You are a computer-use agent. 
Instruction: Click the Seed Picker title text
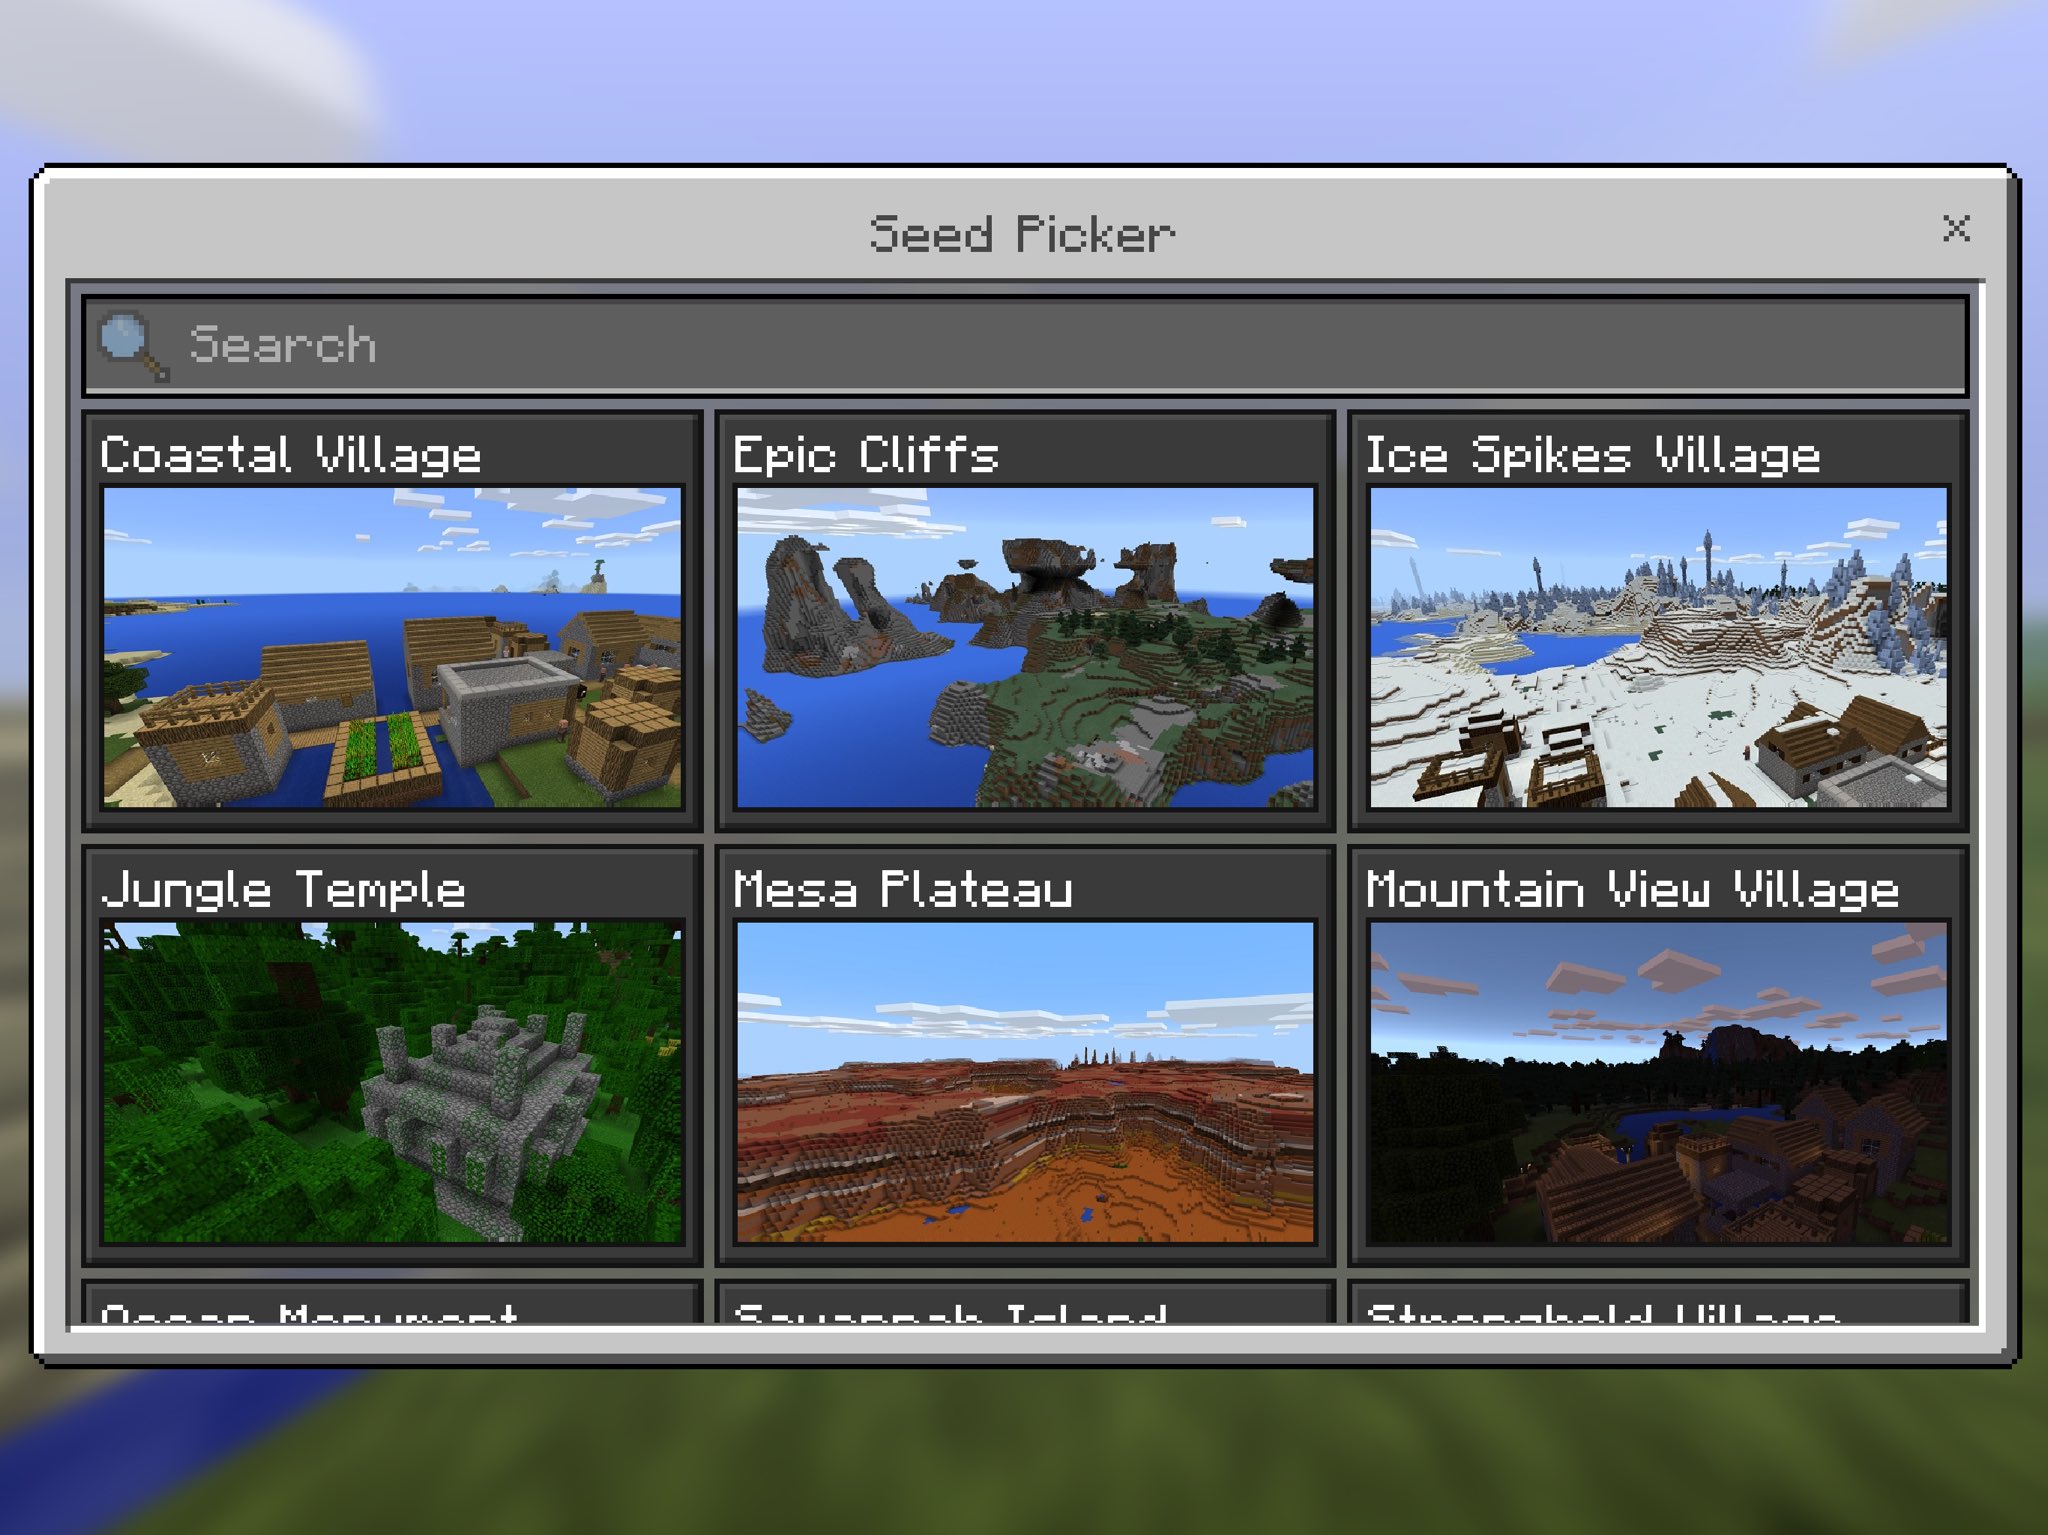coord(1020,232)
